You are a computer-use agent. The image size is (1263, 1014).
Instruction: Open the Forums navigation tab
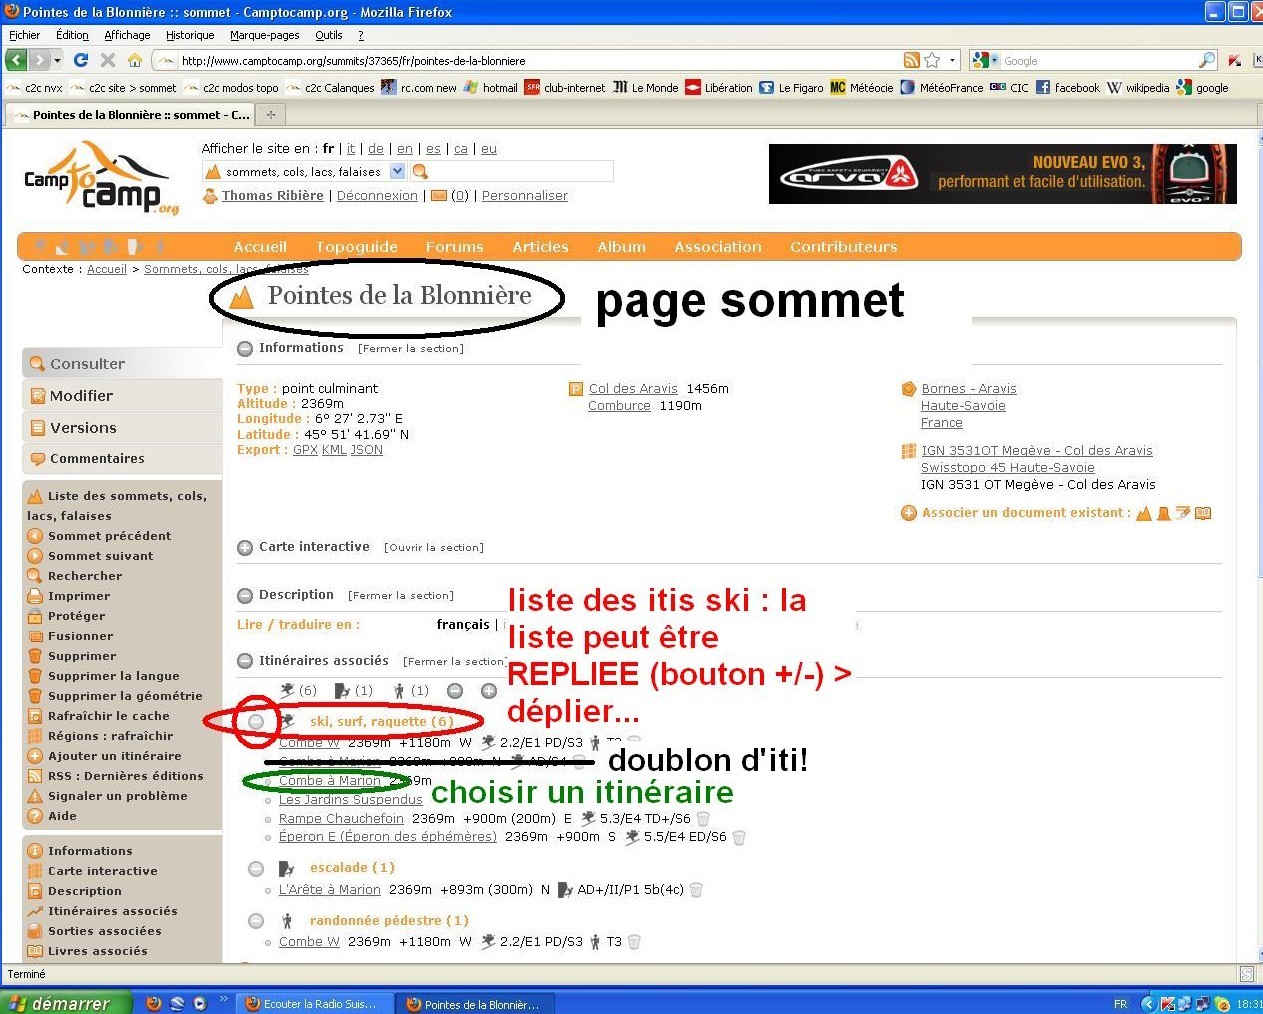pyautogui.click(x=454, y=247)
